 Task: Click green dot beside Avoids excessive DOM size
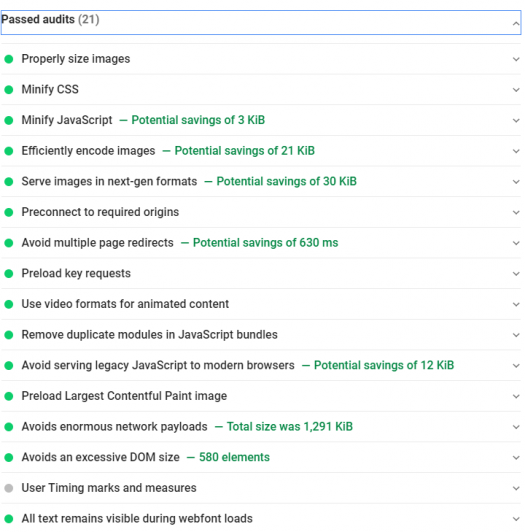click(9, 458)
